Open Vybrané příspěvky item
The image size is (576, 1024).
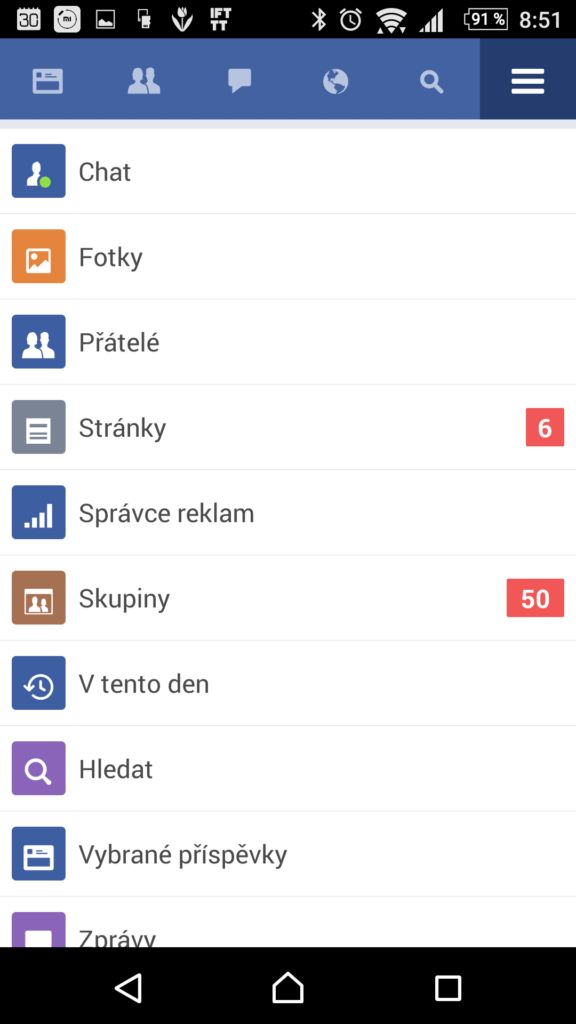288,854
